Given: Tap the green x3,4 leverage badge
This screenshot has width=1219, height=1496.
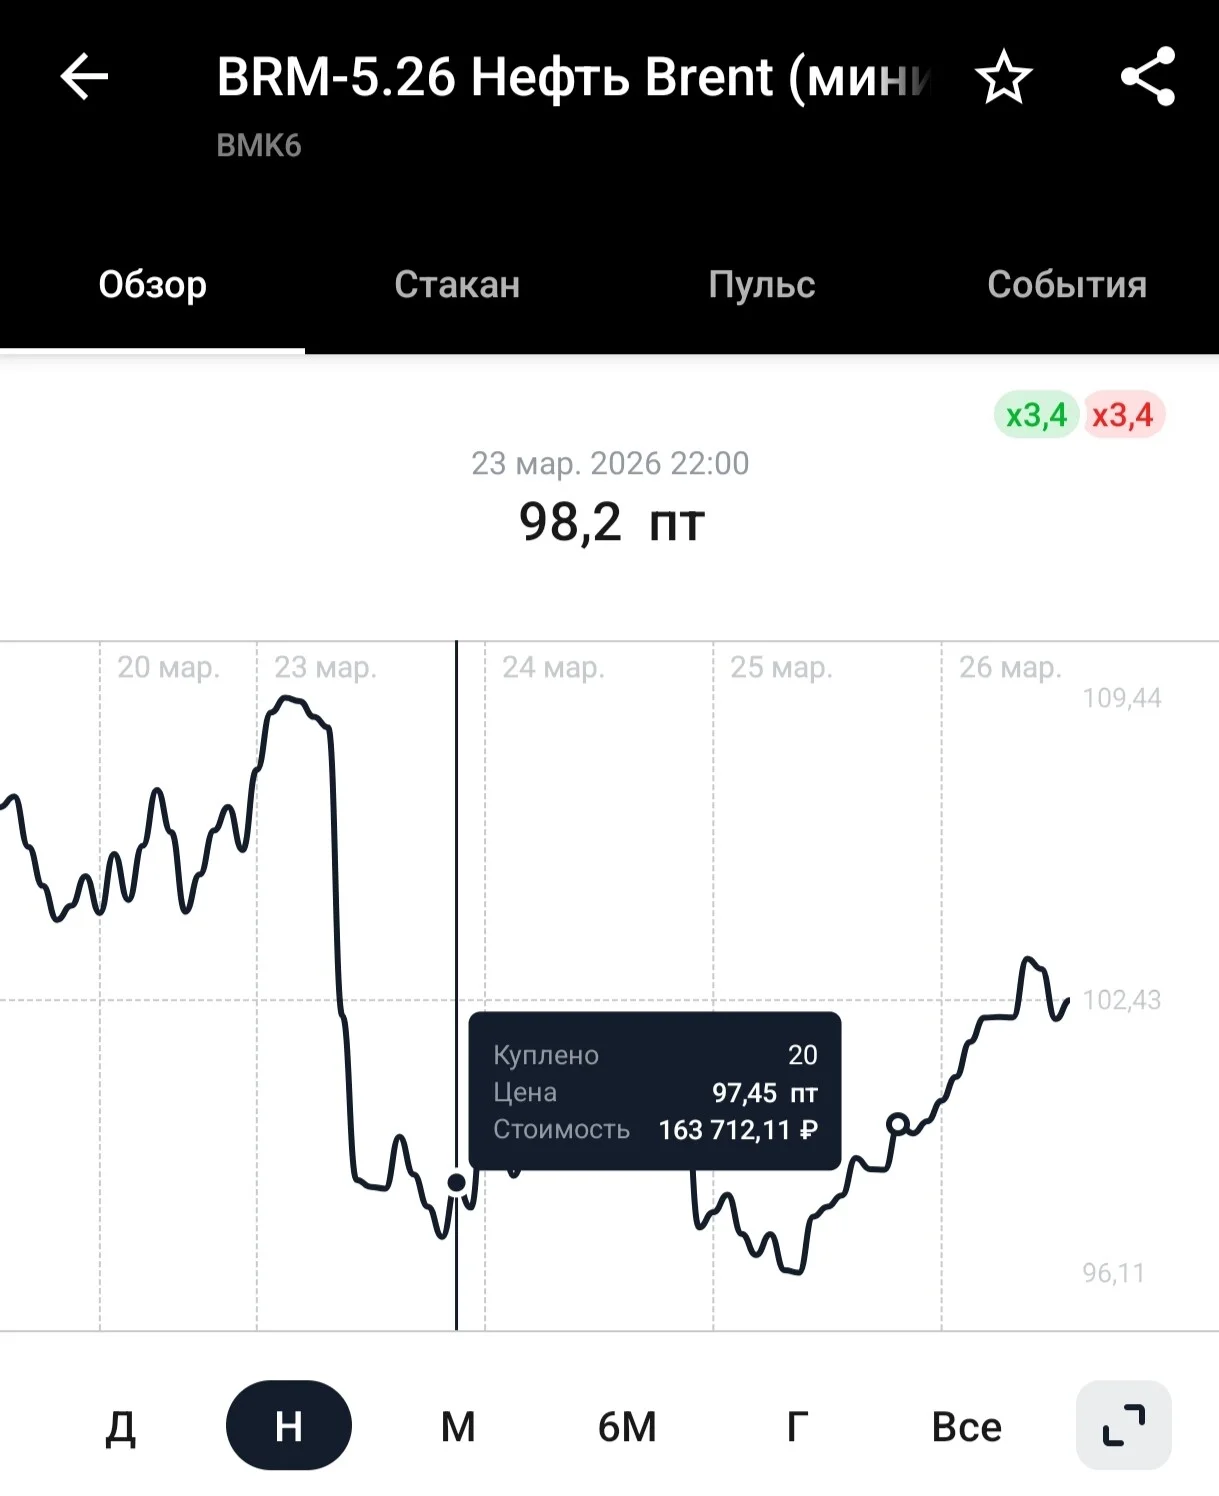Looking at the screenshot, I should 1036,415.
